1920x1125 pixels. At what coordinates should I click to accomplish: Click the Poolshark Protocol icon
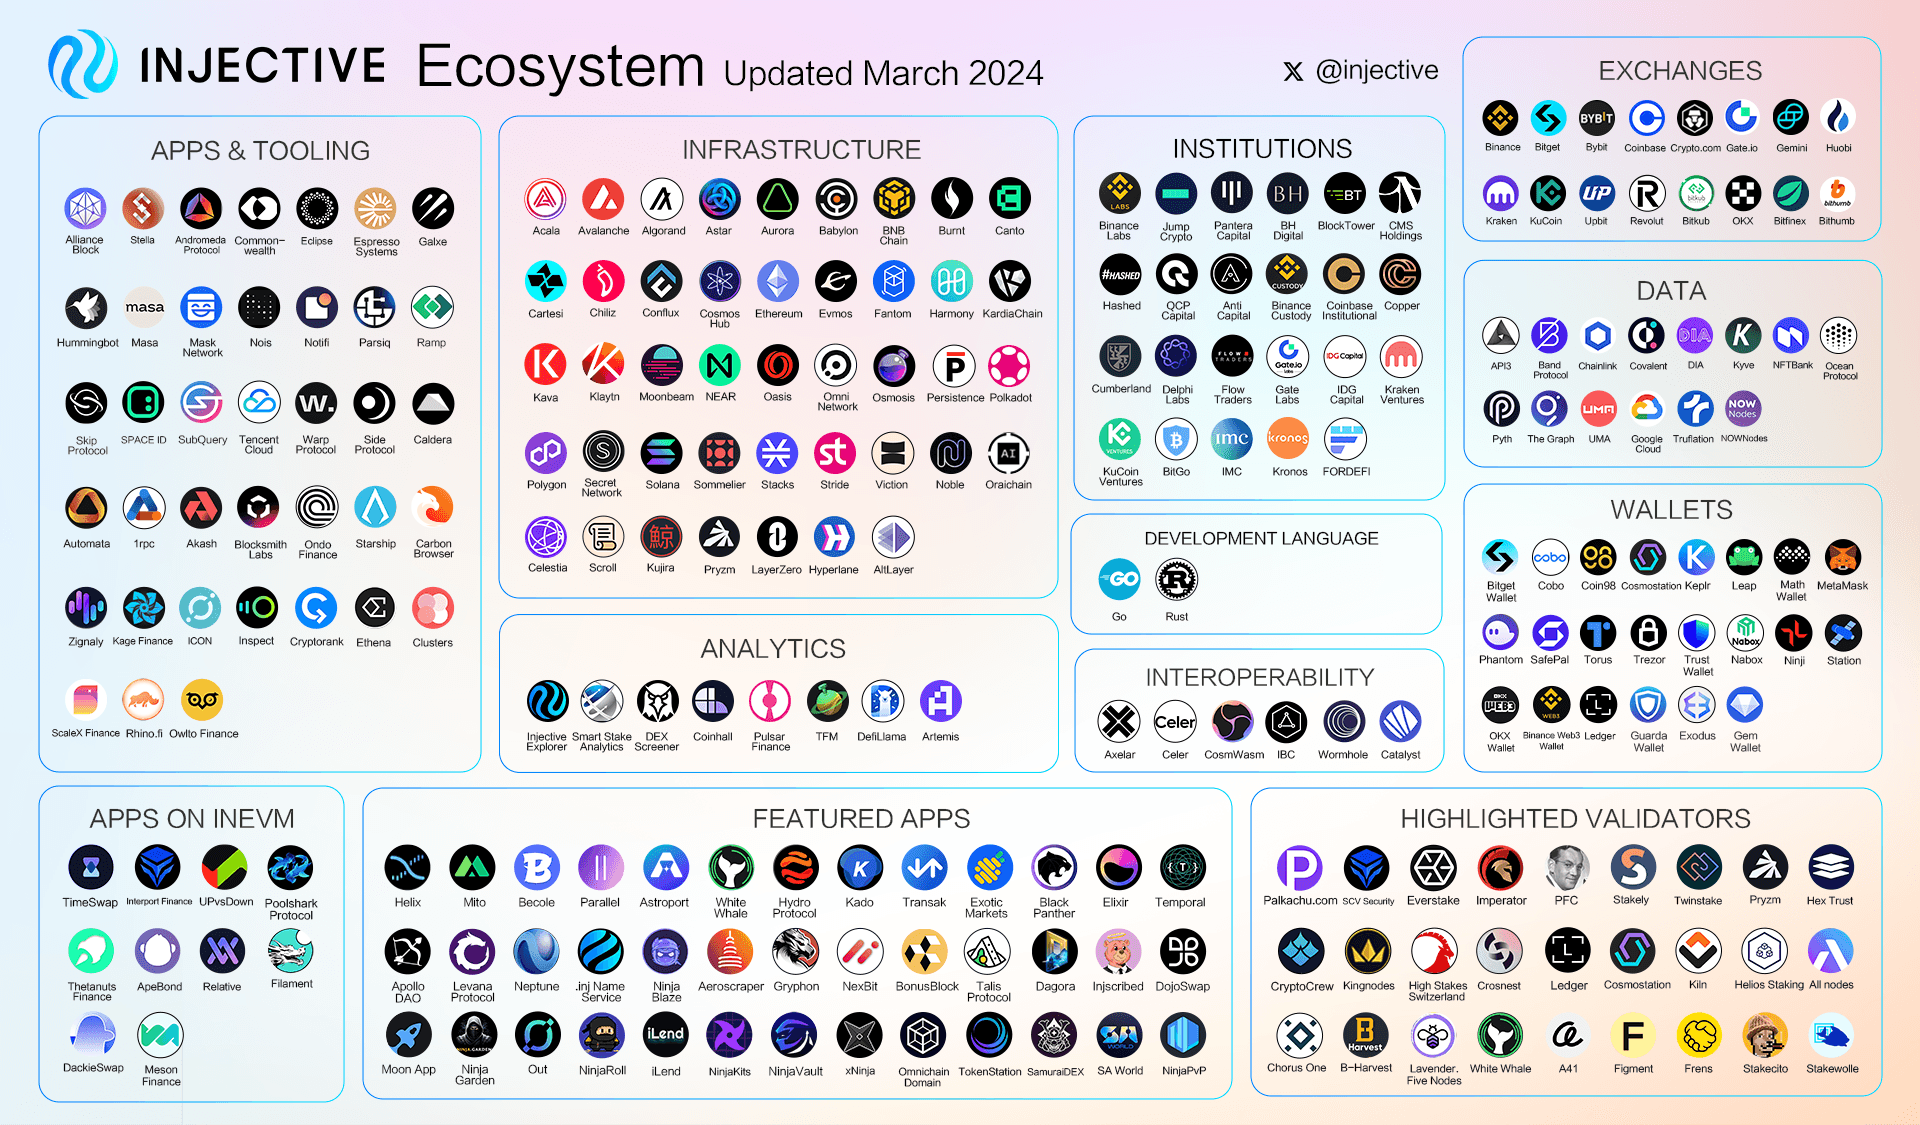pos(291,868)
